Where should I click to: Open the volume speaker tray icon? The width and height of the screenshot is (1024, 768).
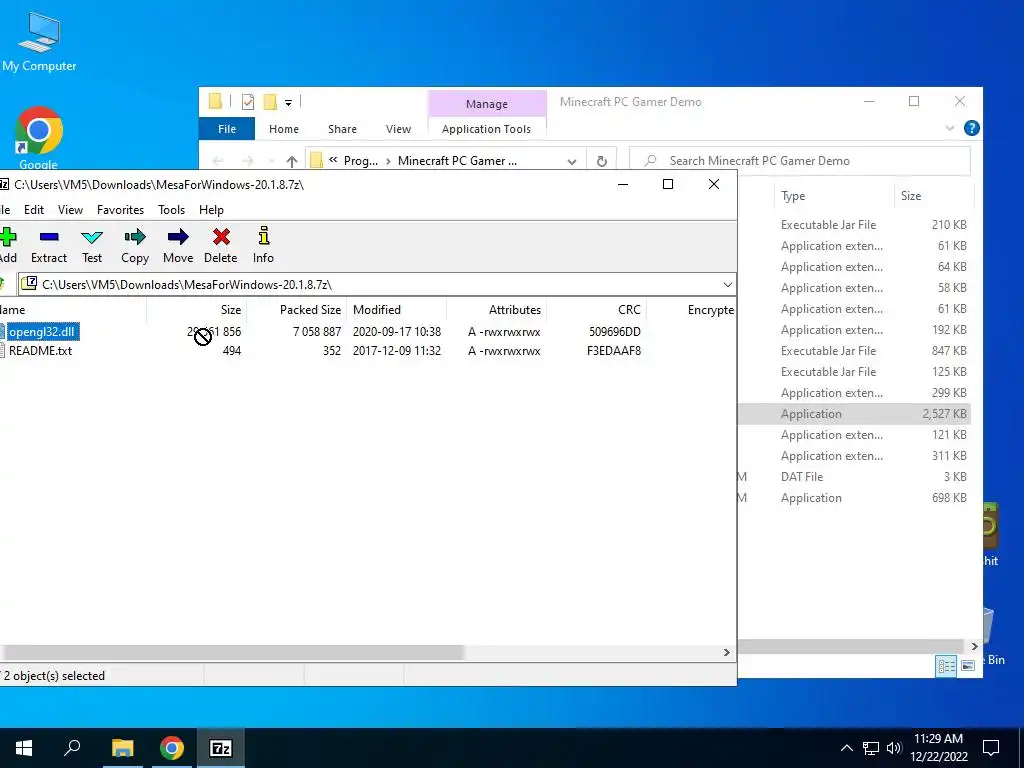tap(894, 748)
